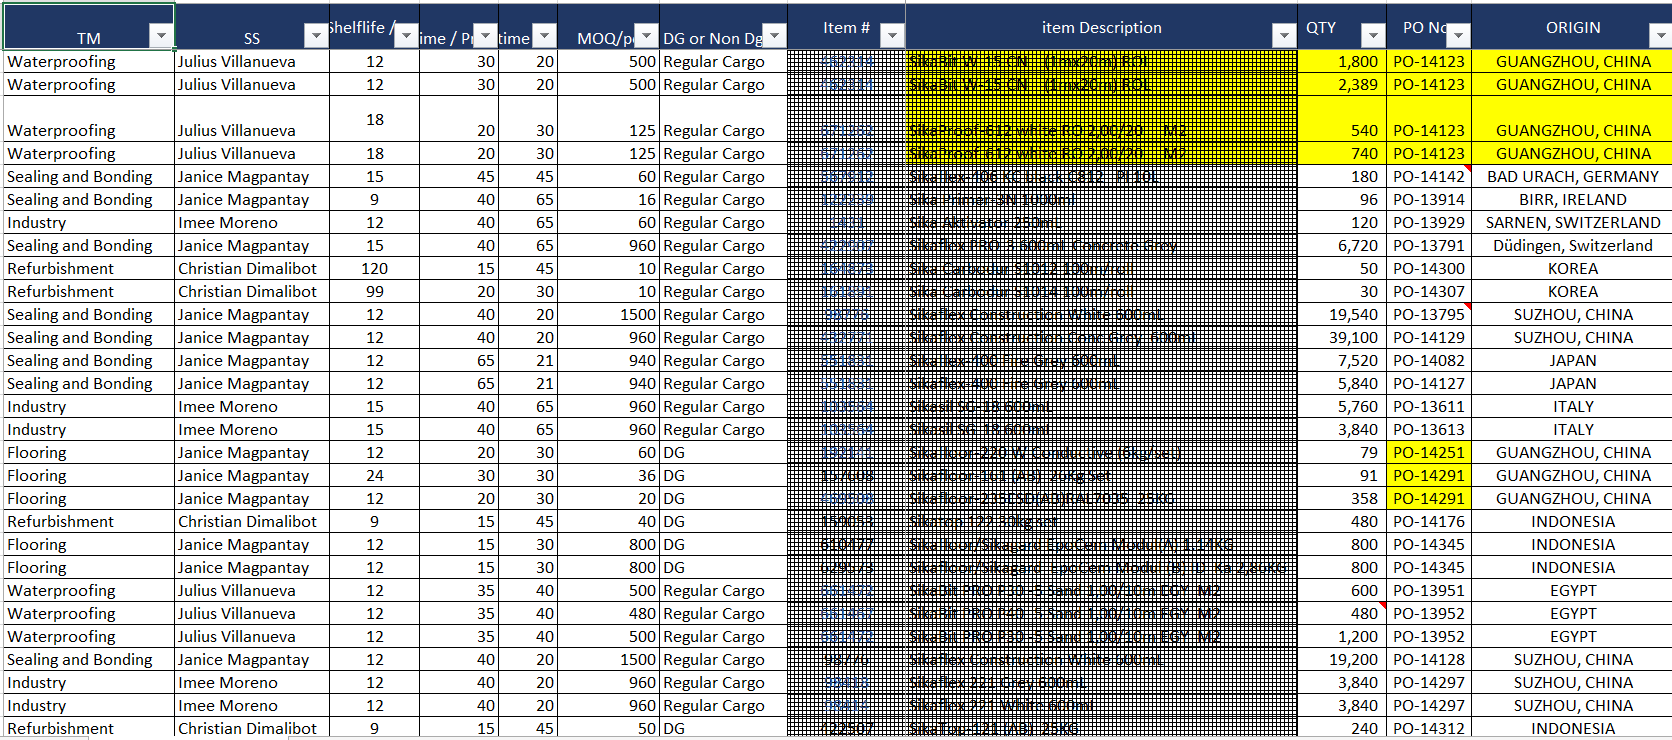Click the PO-13929 cell
Screen dimensions: 1672x740
point(1429,223)
